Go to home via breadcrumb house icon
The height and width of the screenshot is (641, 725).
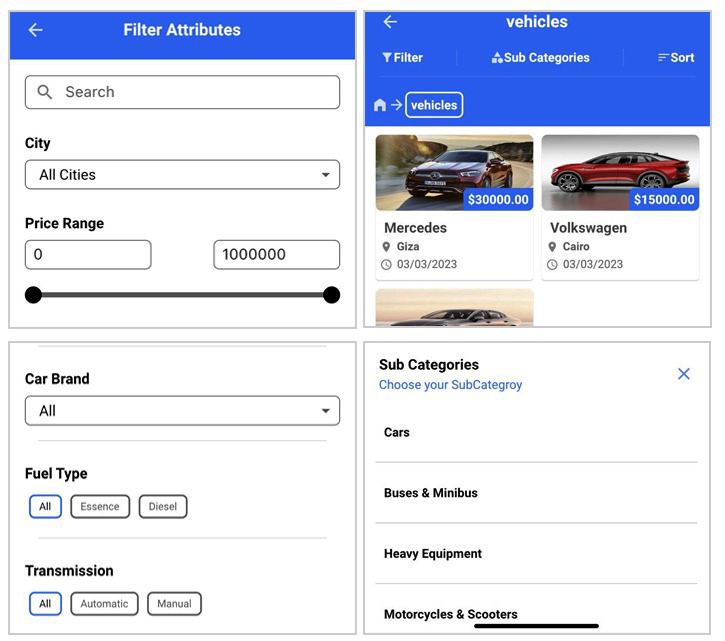pyautogui.click(x=380, y=105)
